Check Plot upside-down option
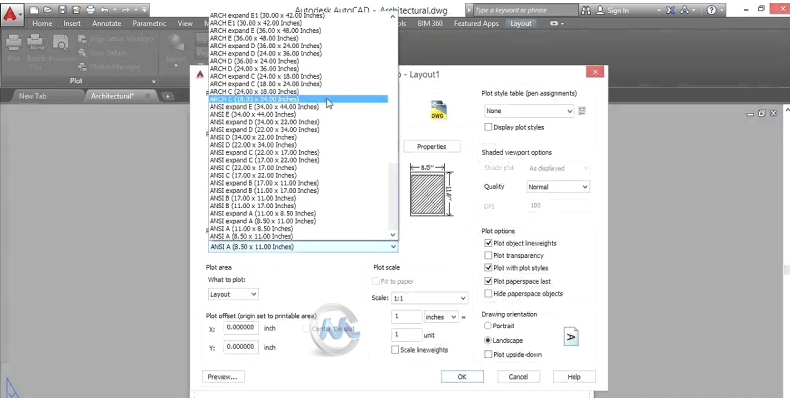The image size is (790, 398). coord(488,355)
